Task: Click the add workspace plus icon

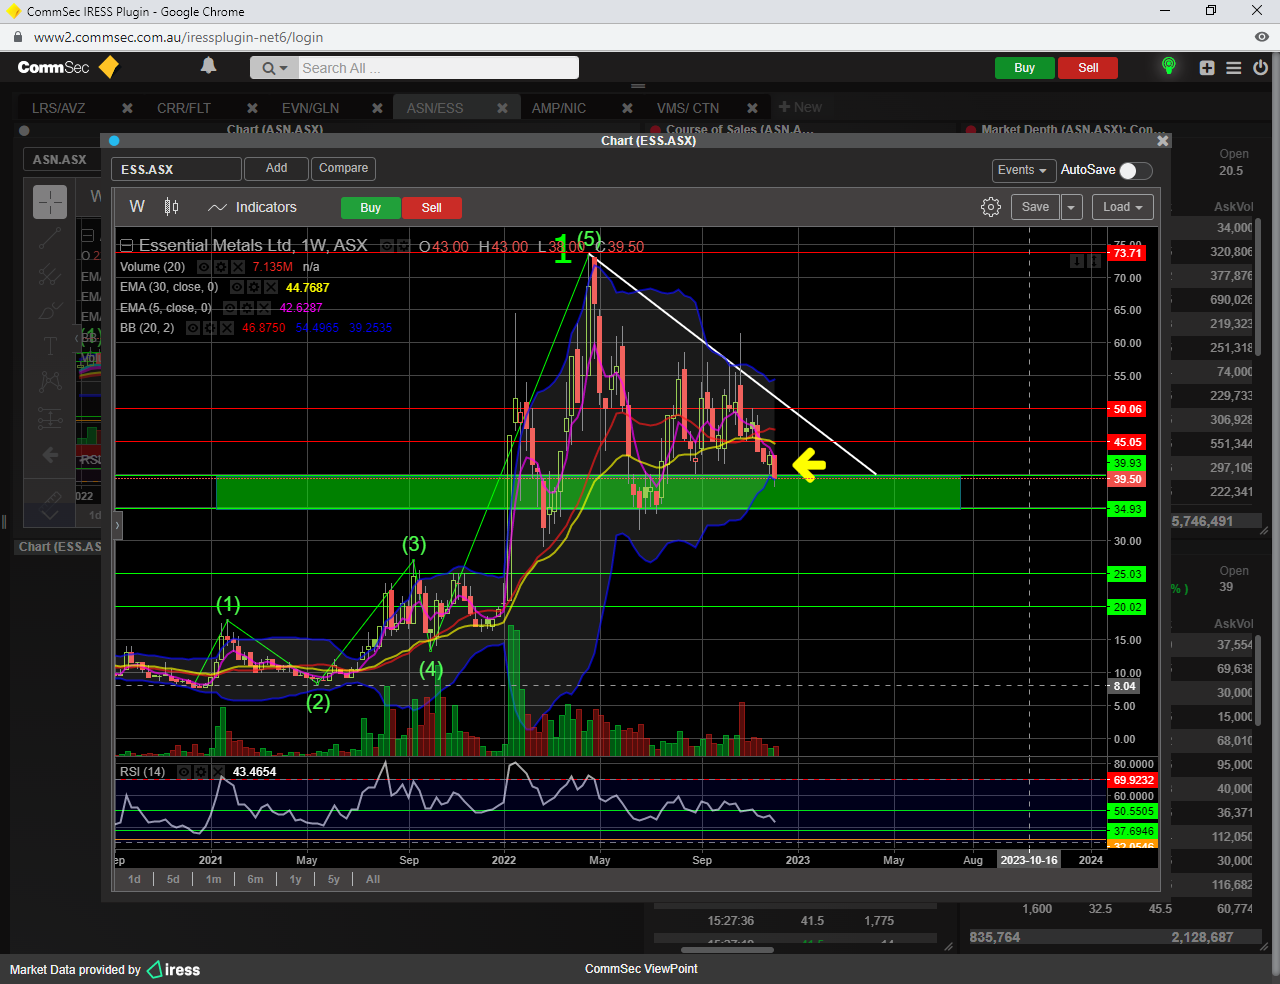Action: pyautogui.click(x=1207, y=68)
